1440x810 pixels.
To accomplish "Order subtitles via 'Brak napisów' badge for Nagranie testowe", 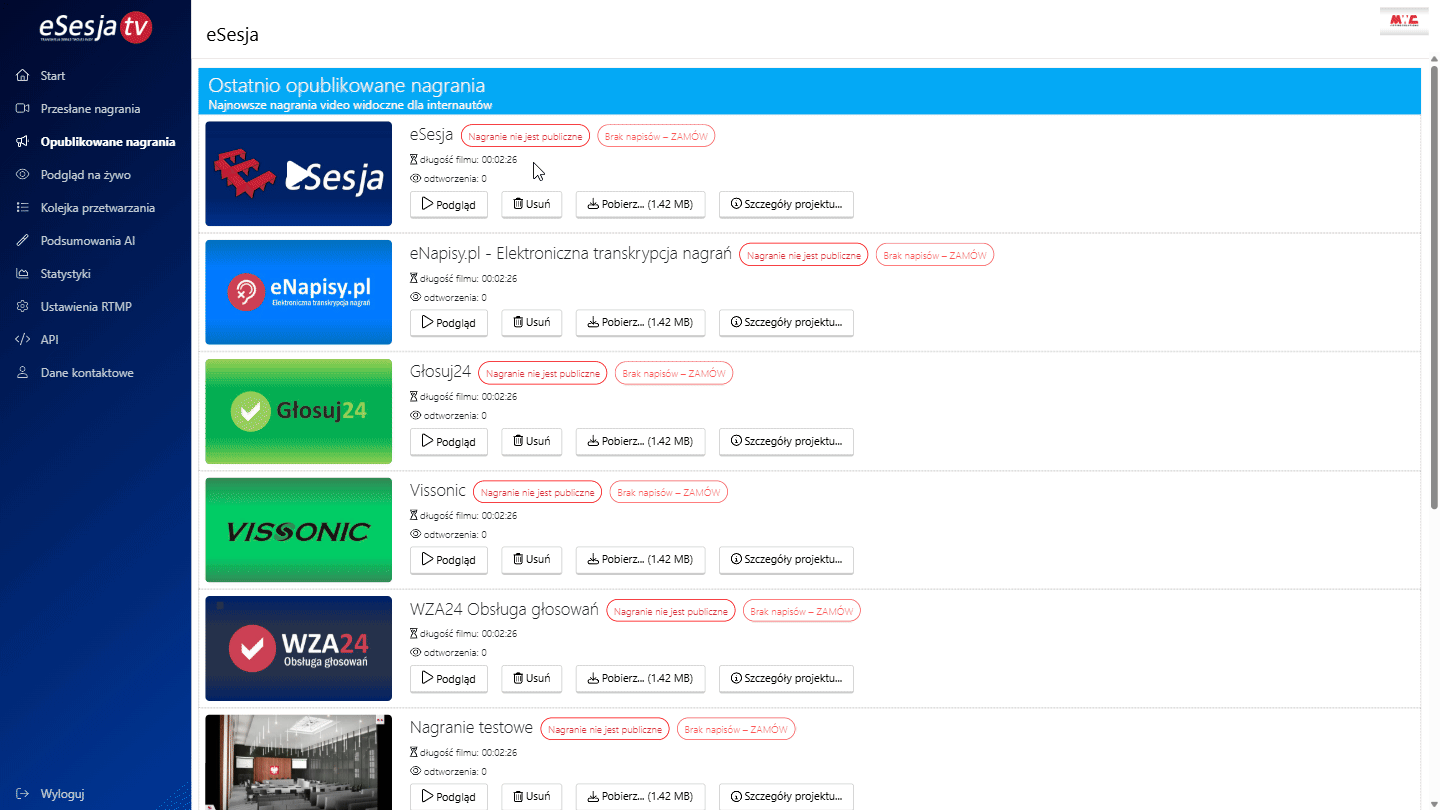I will pos(736,729).
